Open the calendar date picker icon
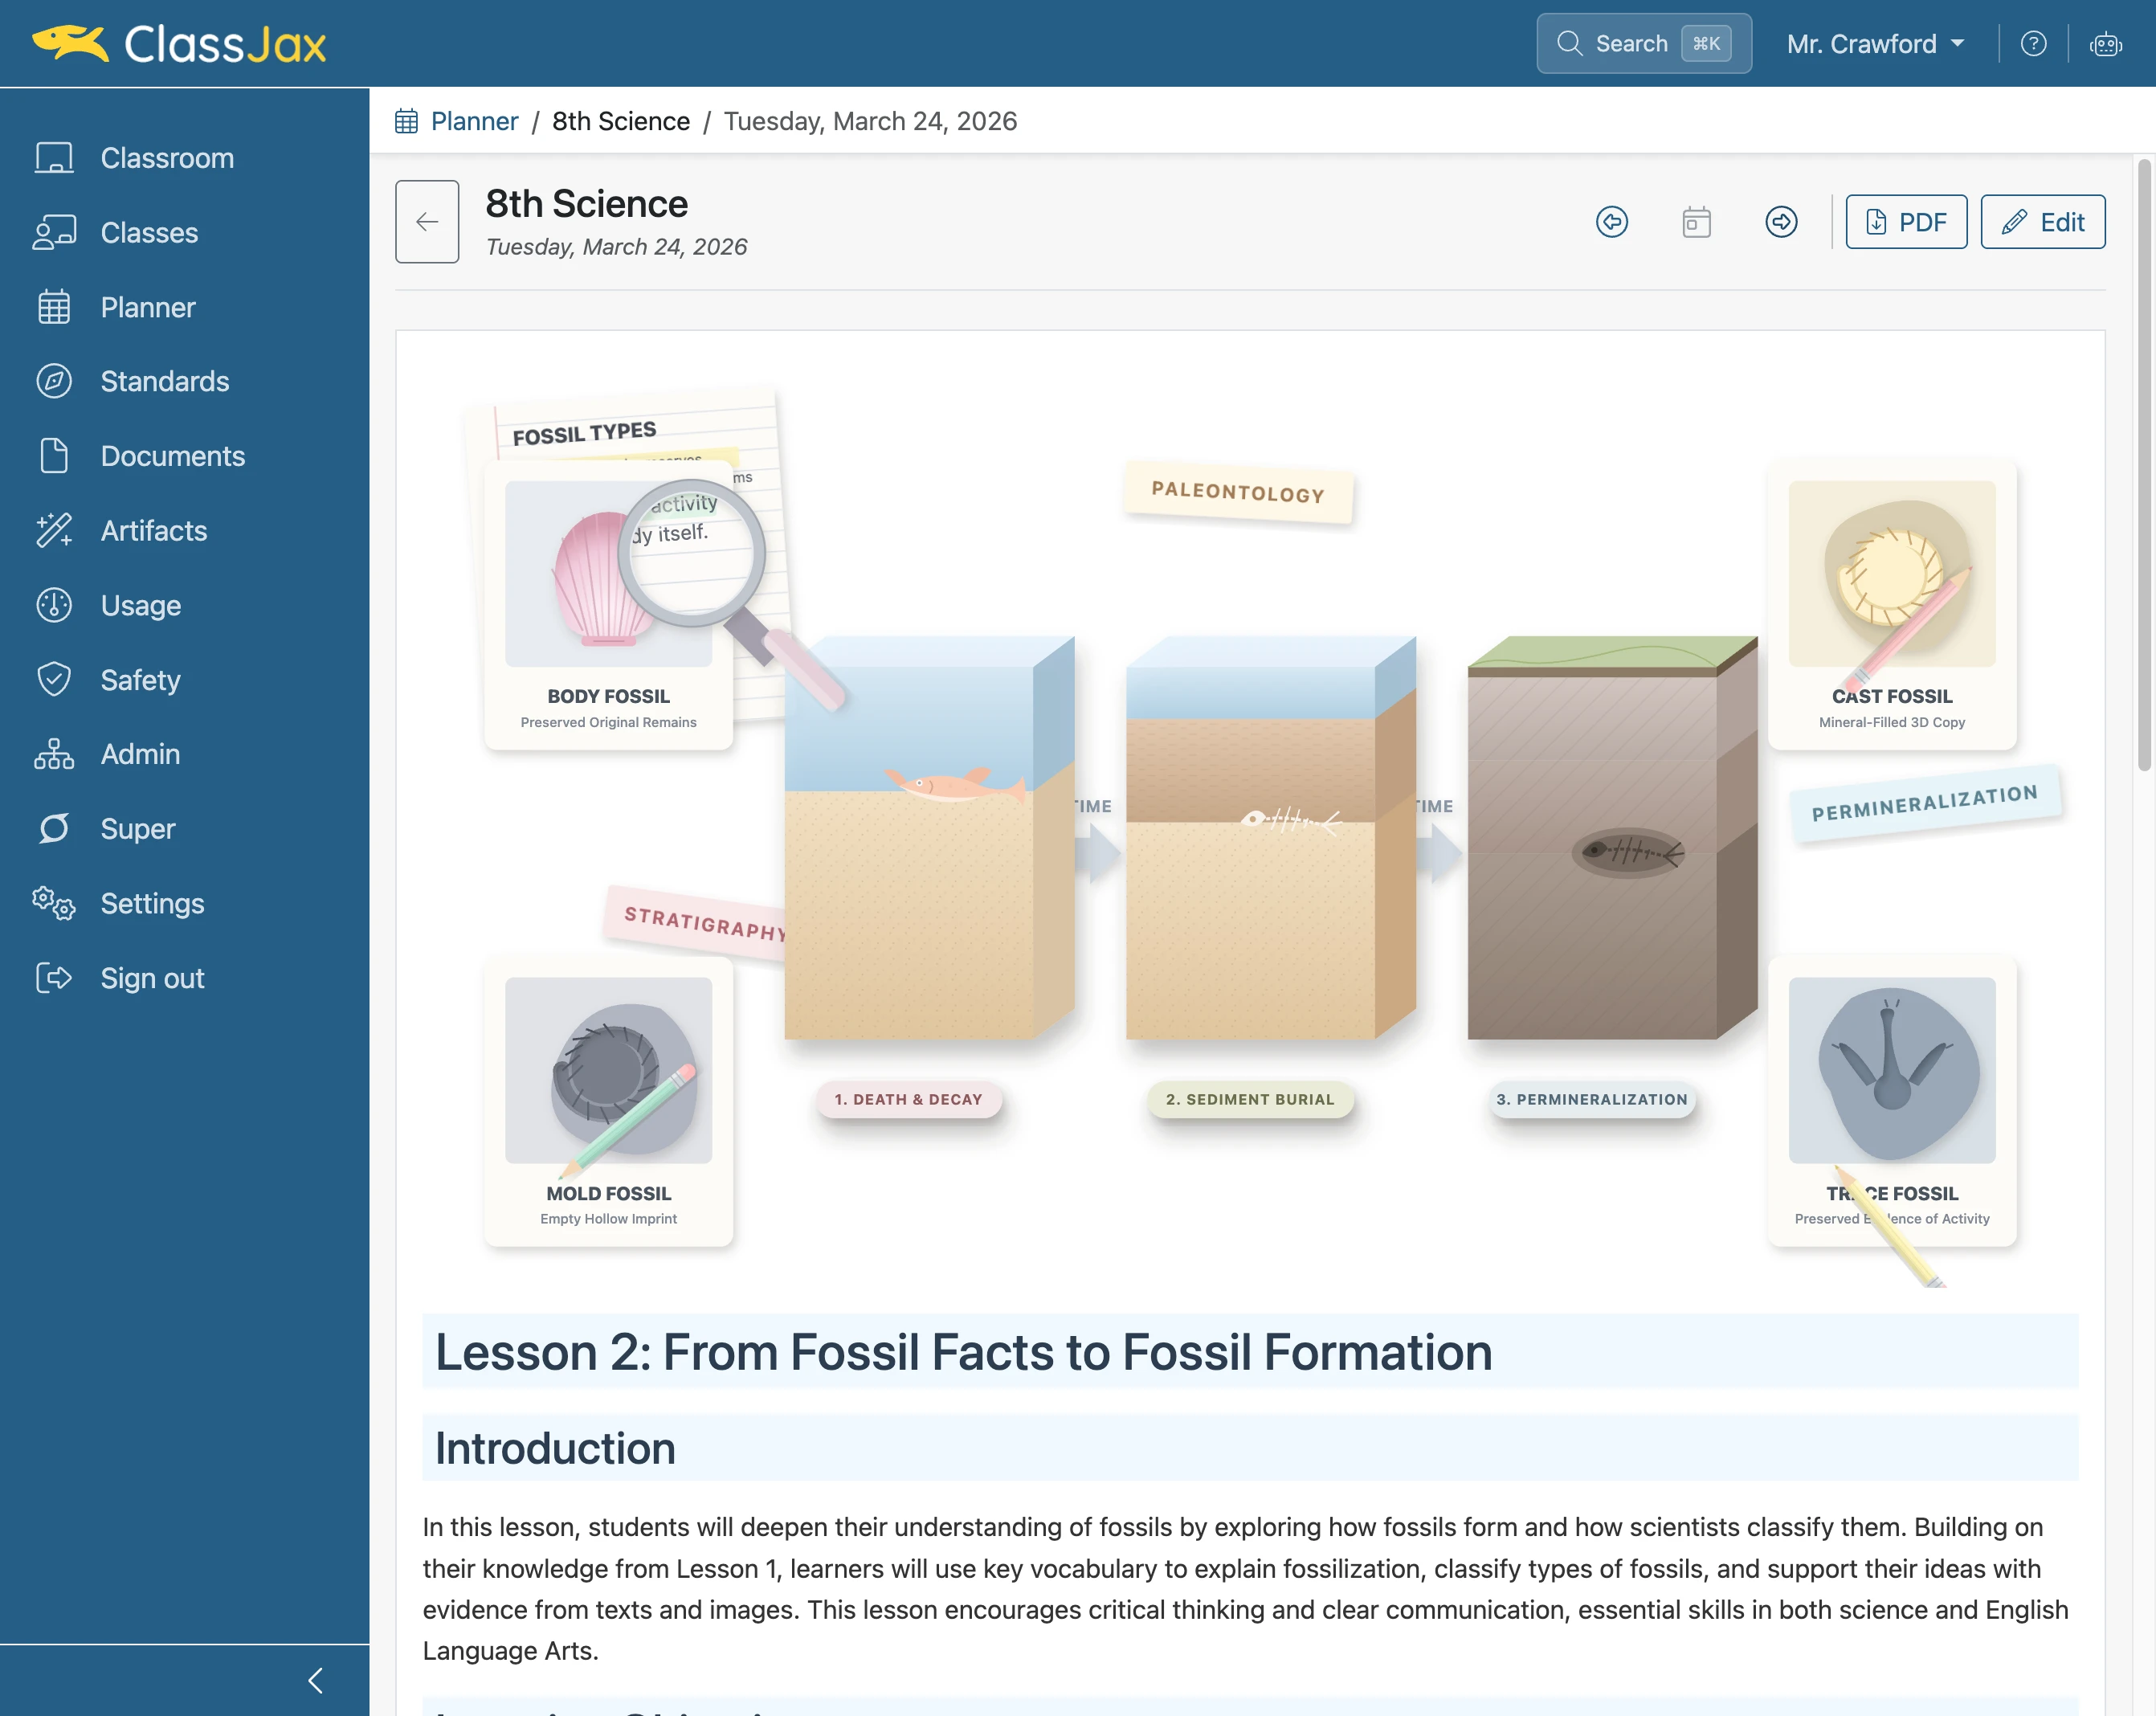 click(1697, 222)
